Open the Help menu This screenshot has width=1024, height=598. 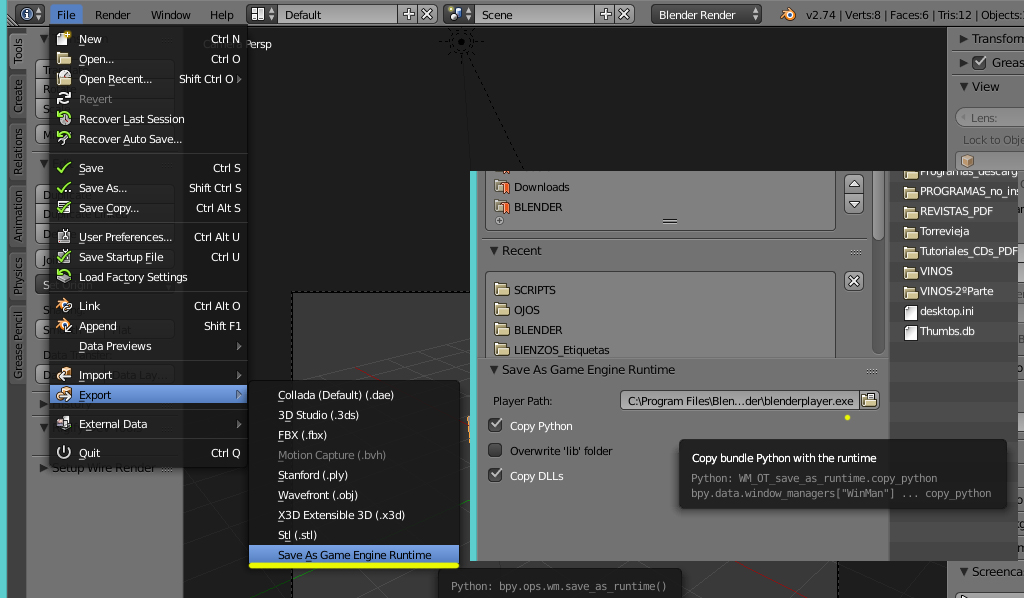point(221,14)
